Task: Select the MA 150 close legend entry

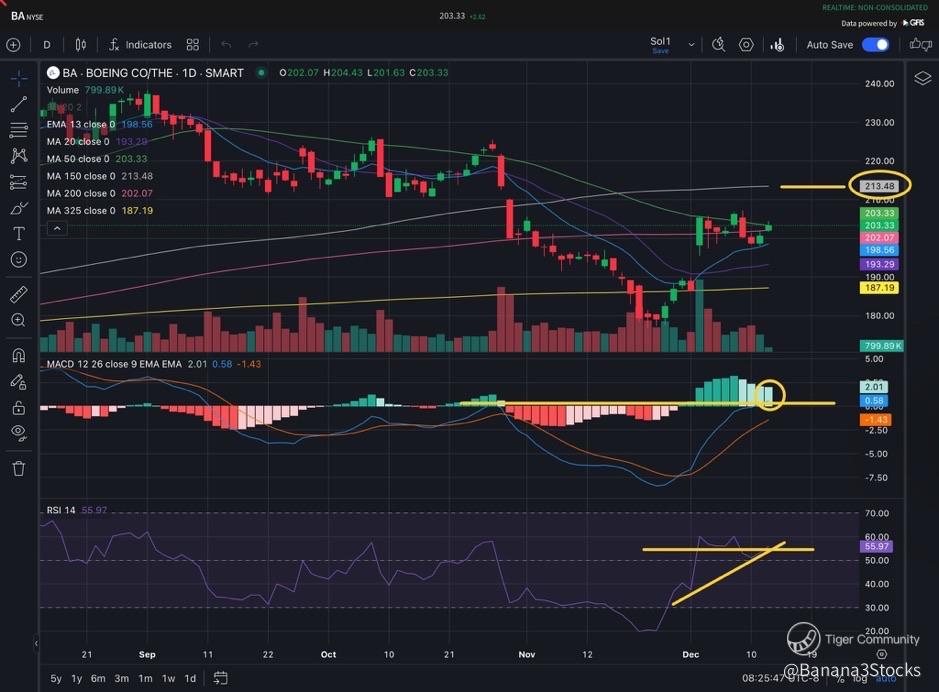Action: pos(99,177)
